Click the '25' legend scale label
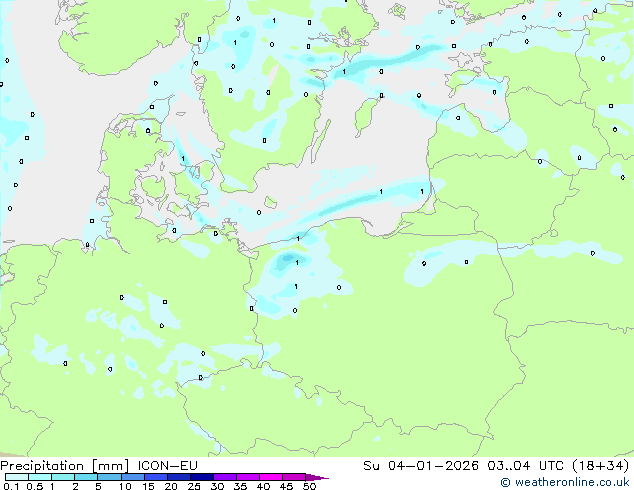The width and height of the screenshot is (634, 490). 194,486
